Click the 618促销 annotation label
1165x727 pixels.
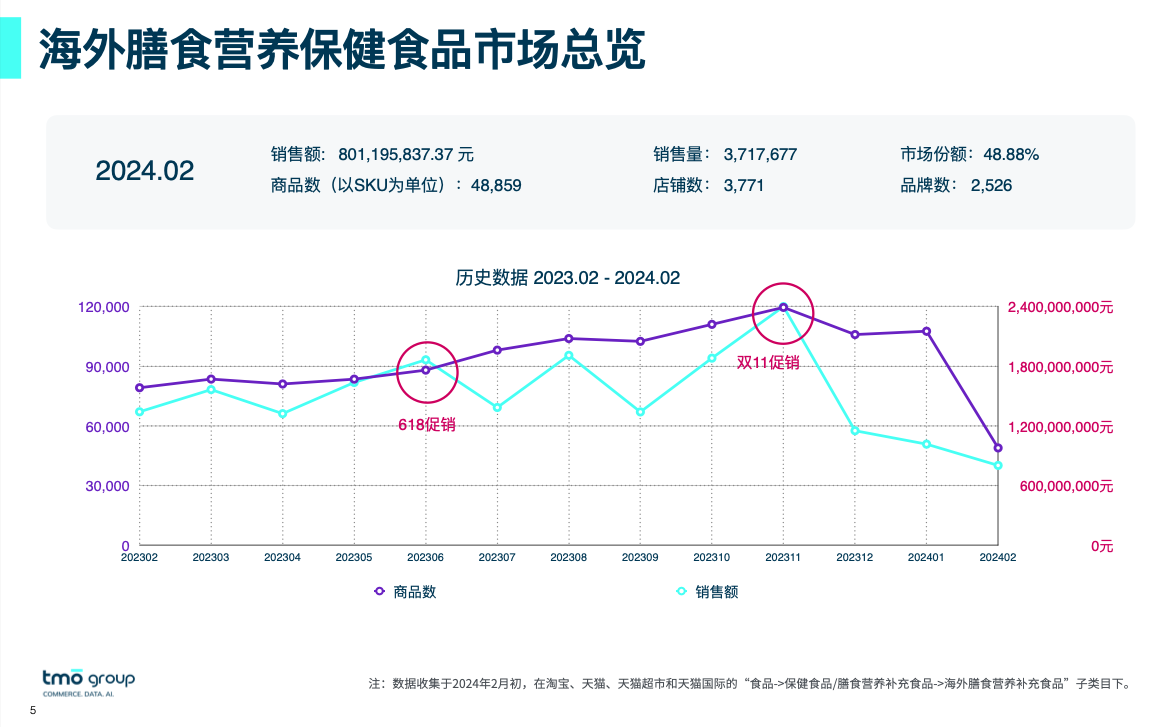(x=426, y=424)
